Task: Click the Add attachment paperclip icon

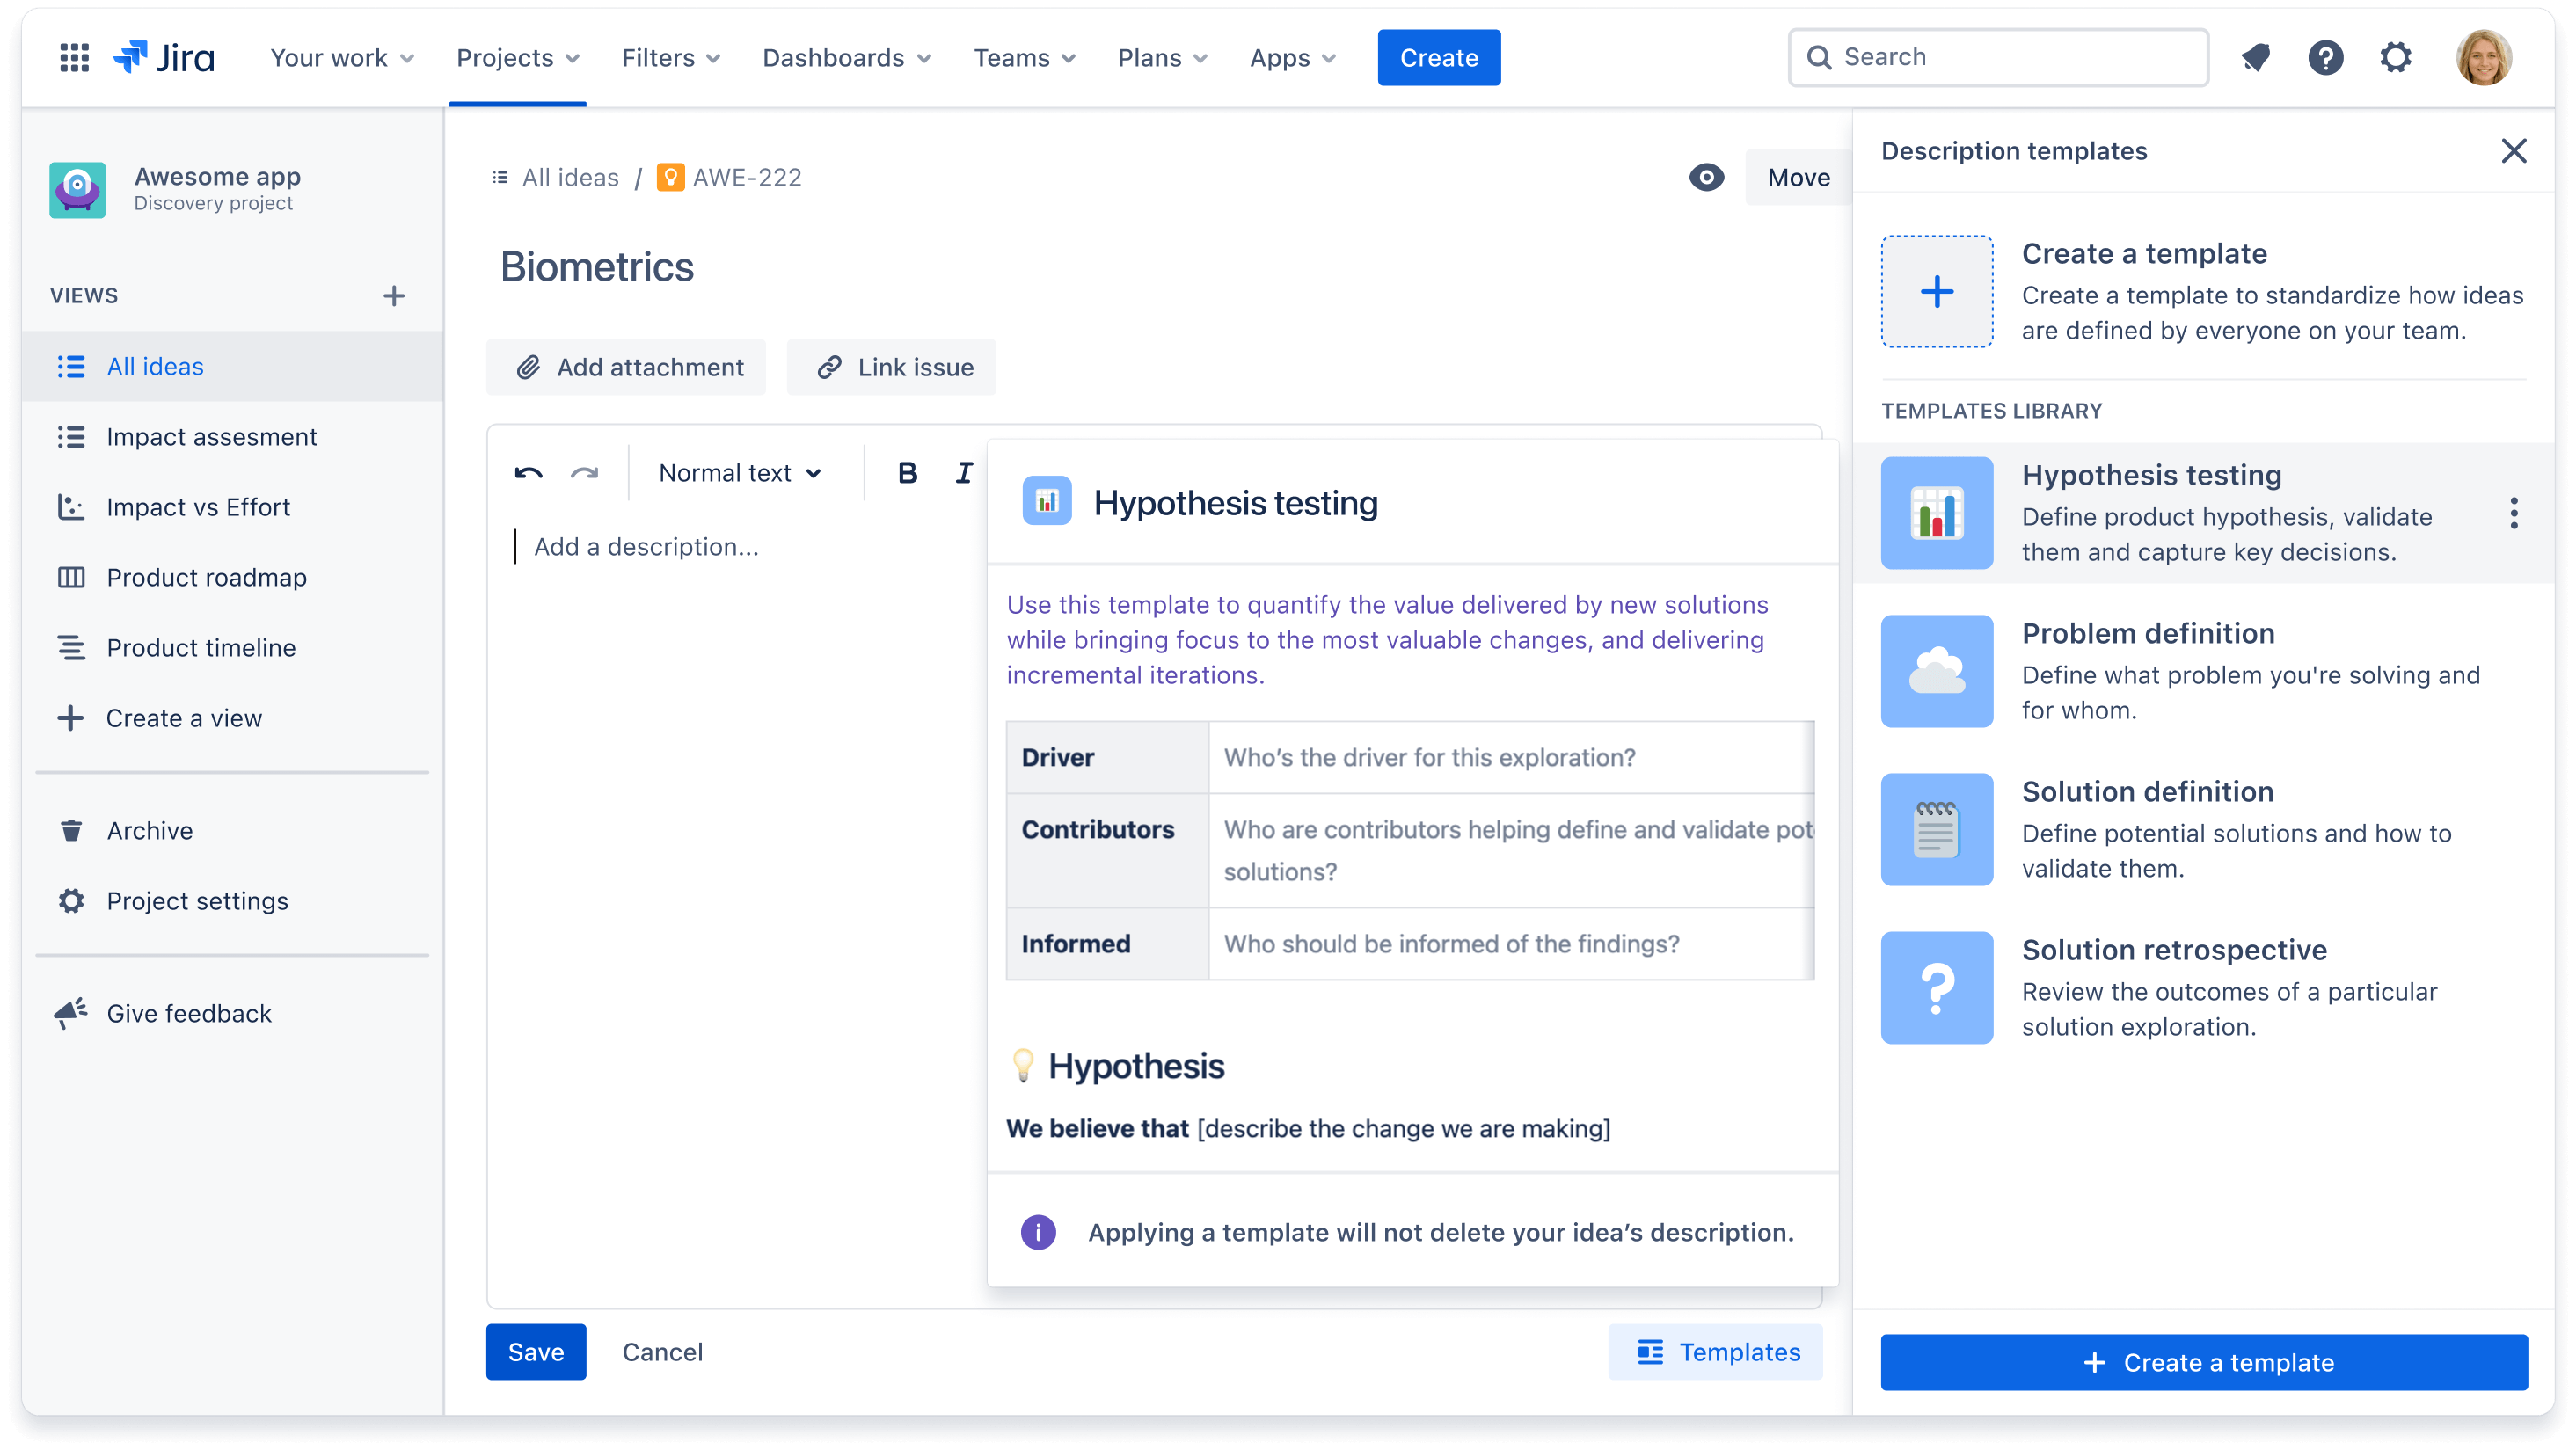Action: coord(527,368)
